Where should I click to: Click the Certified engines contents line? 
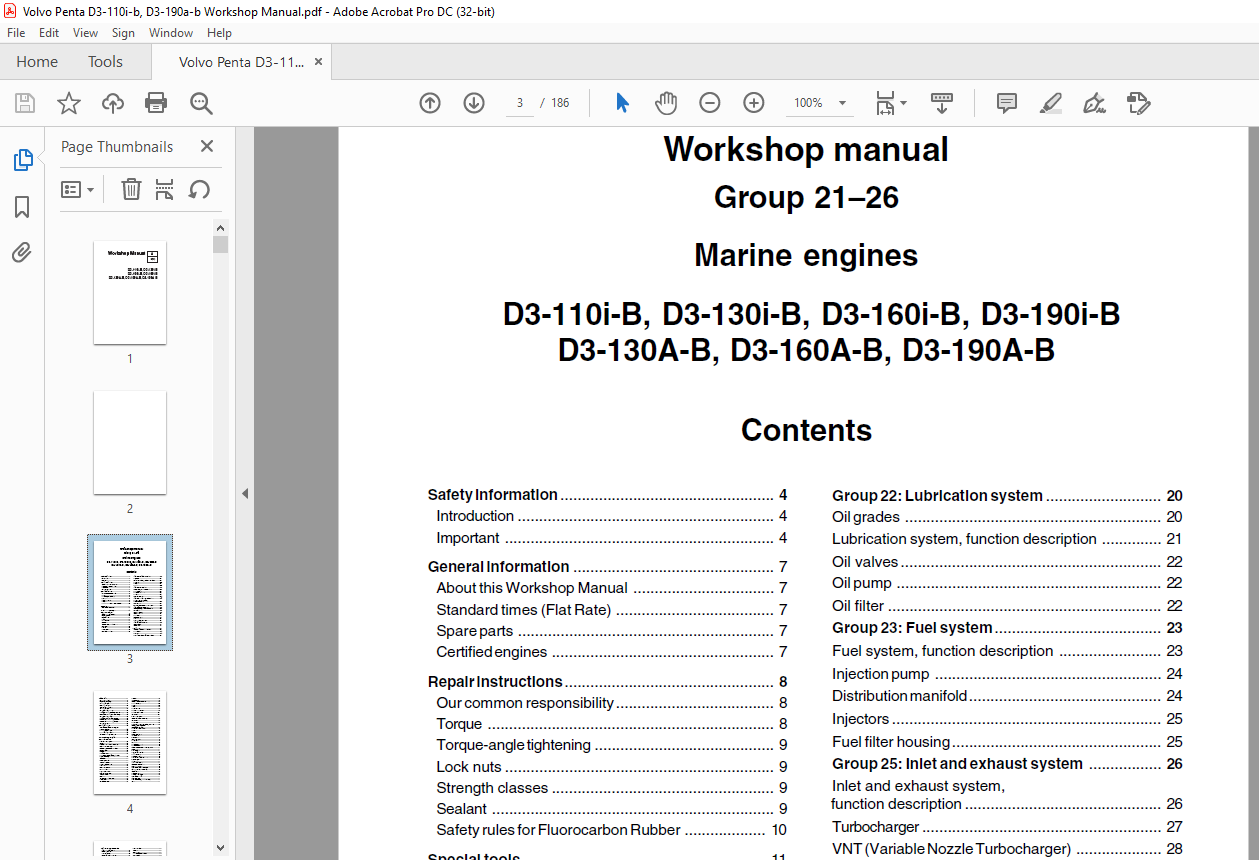612,652
